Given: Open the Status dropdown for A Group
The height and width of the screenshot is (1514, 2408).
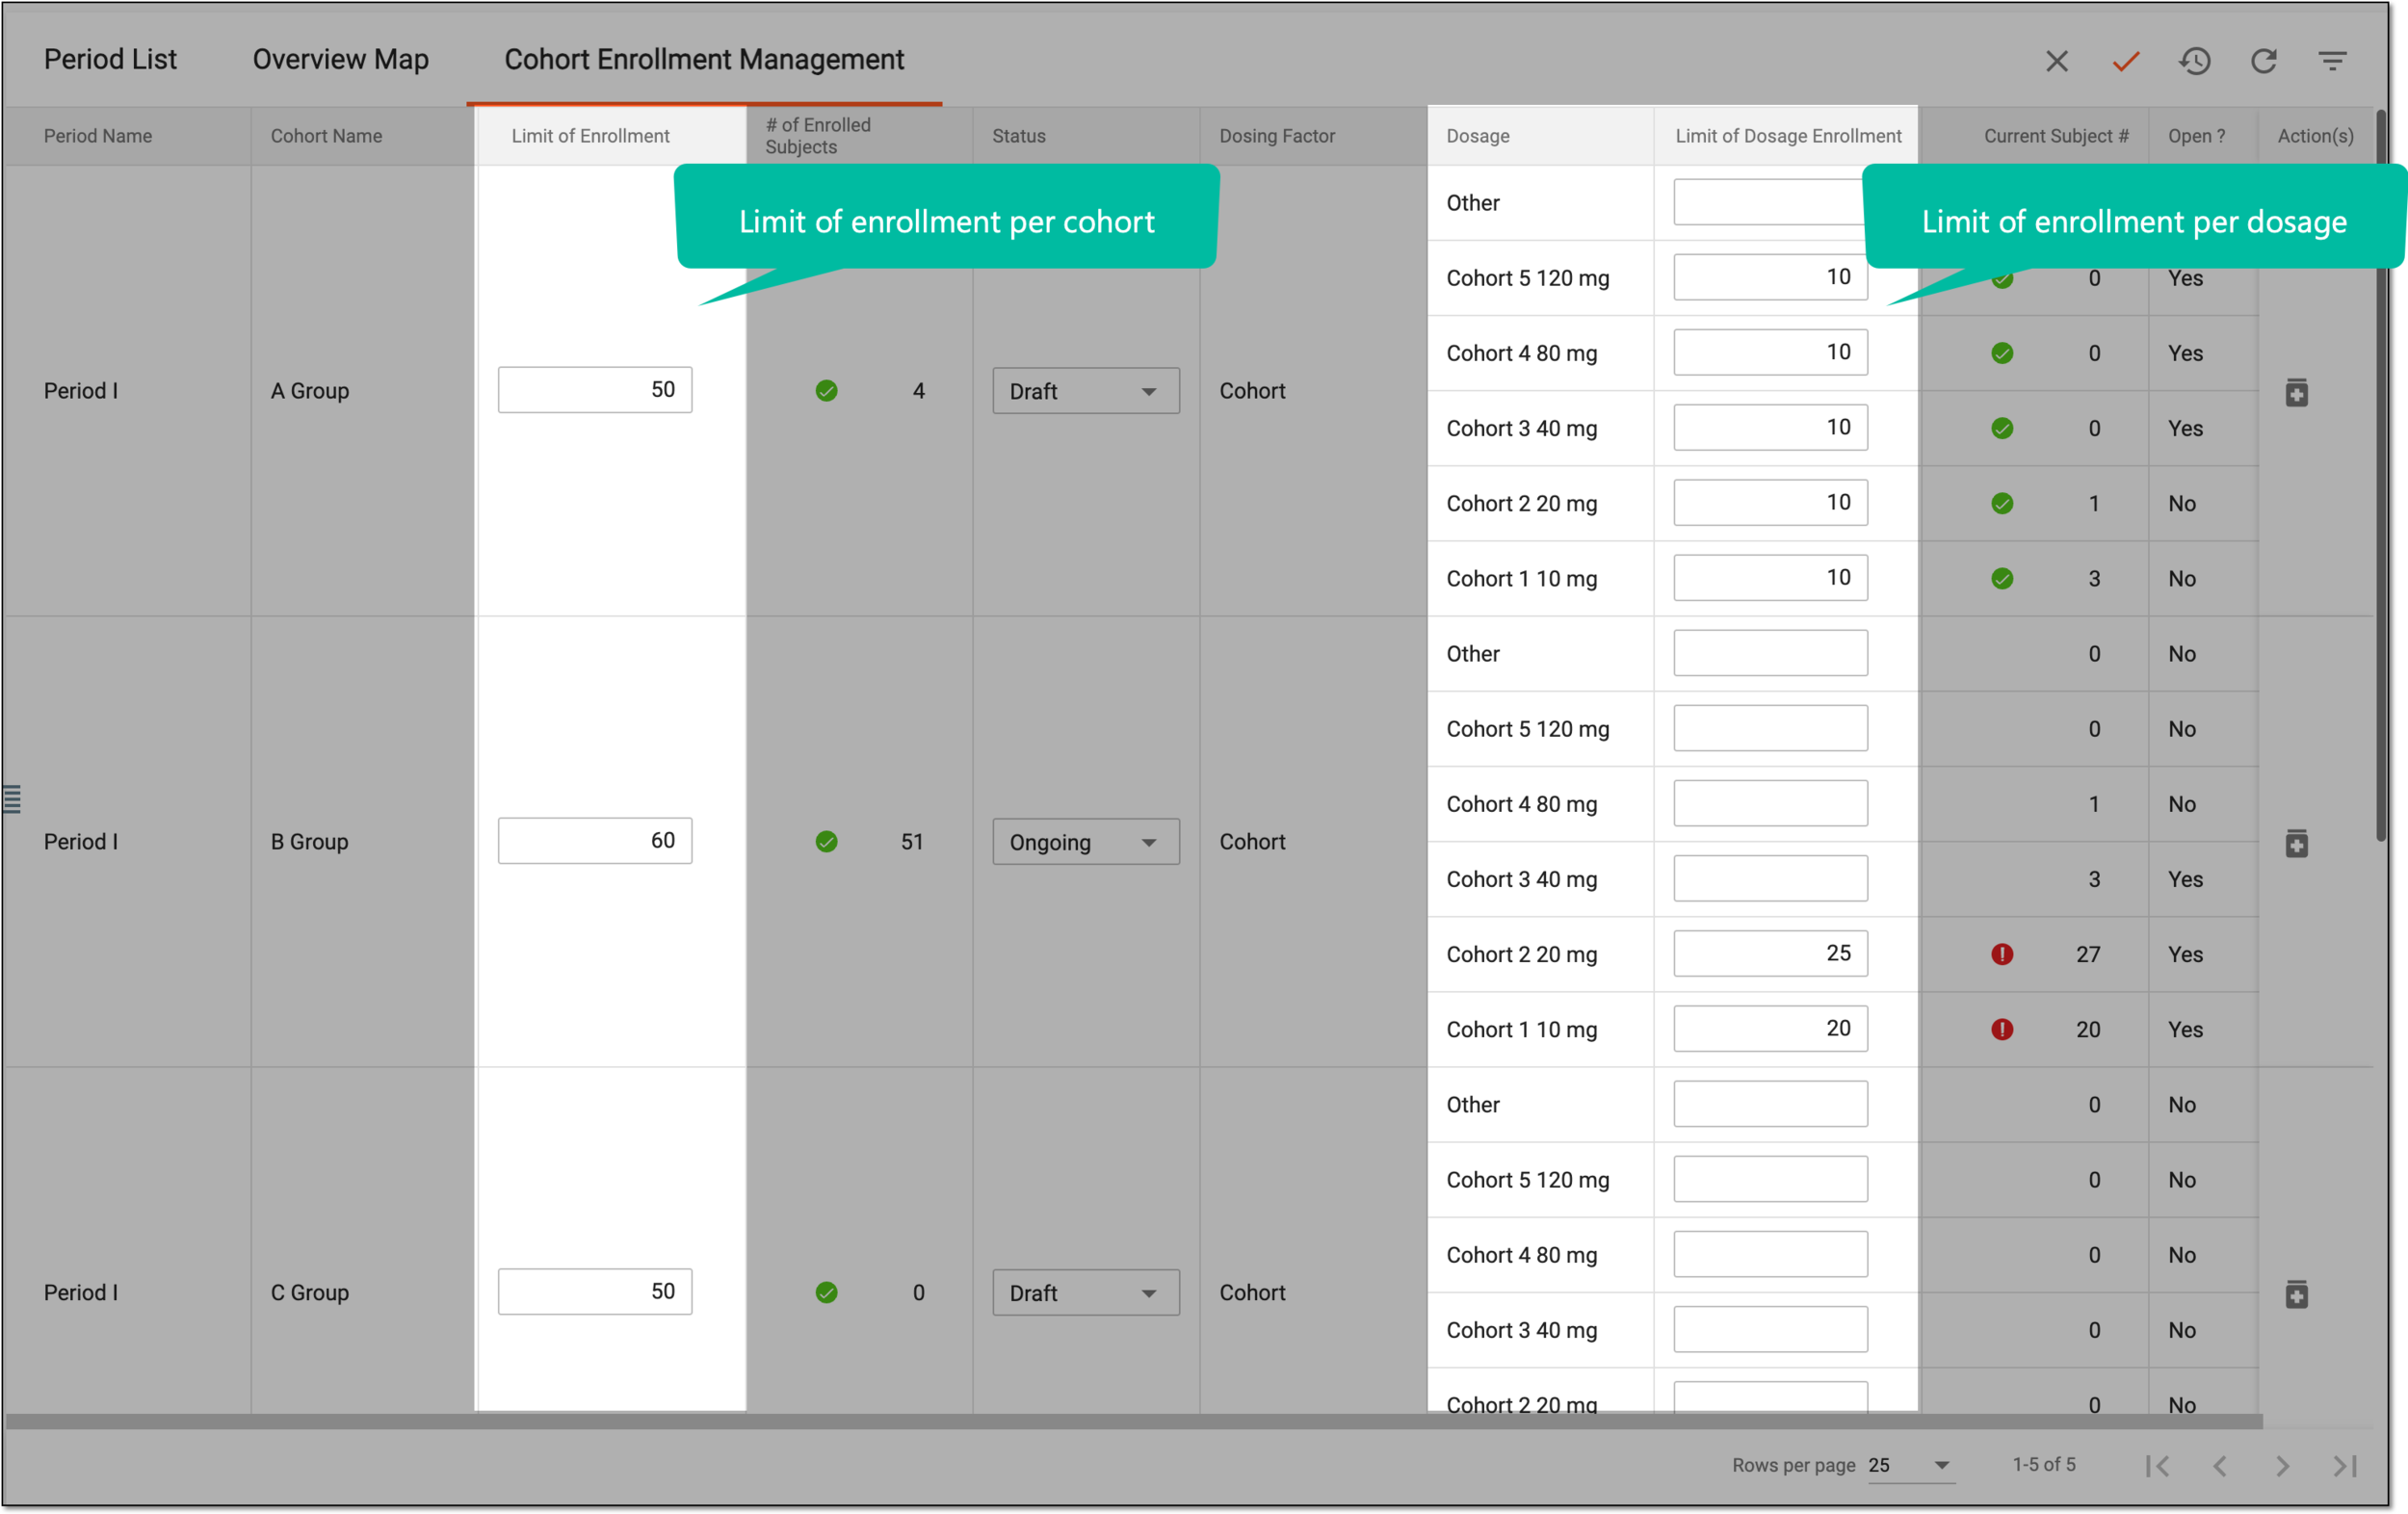Looking at the screenshot, I should point(1085,391).
